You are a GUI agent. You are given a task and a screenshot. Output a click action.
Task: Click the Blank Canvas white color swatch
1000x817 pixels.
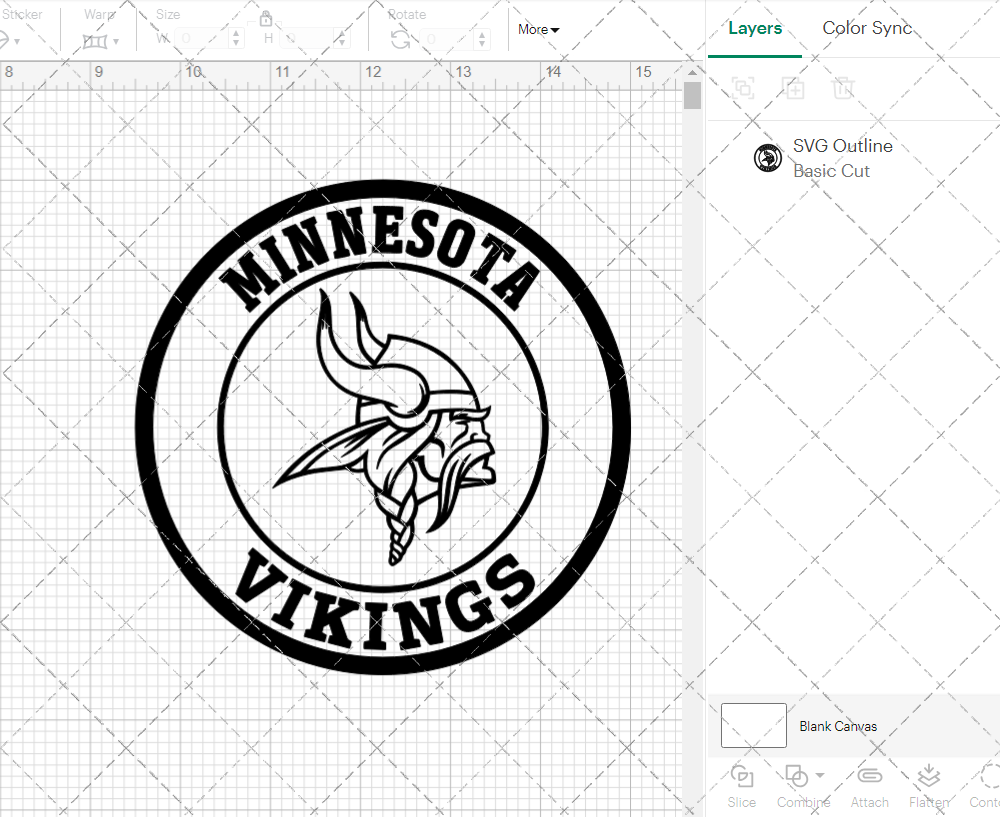(x=753, y=725)
